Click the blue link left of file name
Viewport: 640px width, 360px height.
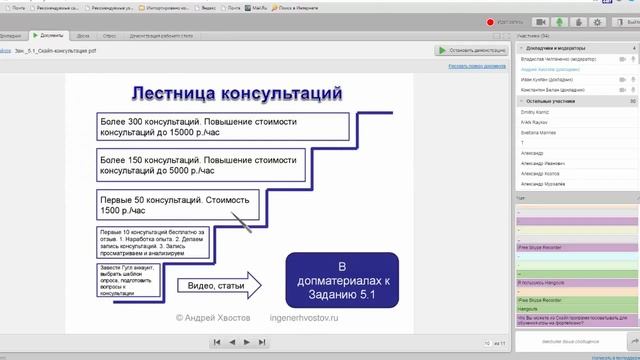click(x=5, y=51)
